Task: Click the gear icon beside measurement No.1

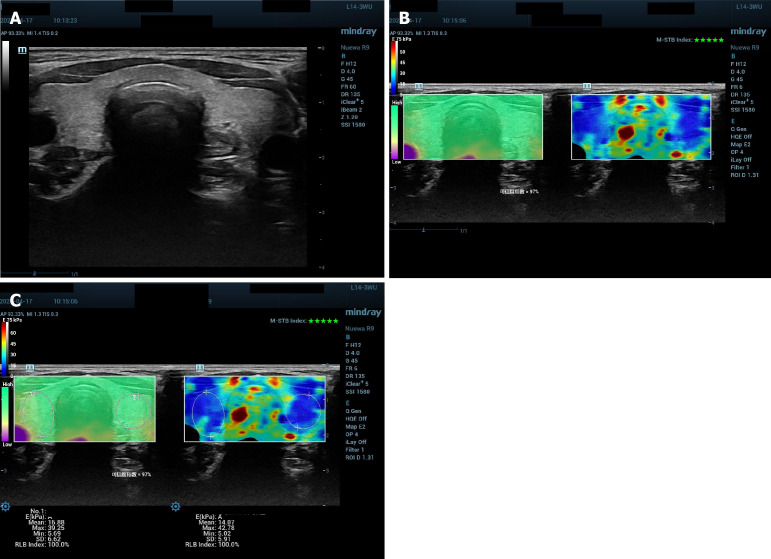Action: point(7,507)
